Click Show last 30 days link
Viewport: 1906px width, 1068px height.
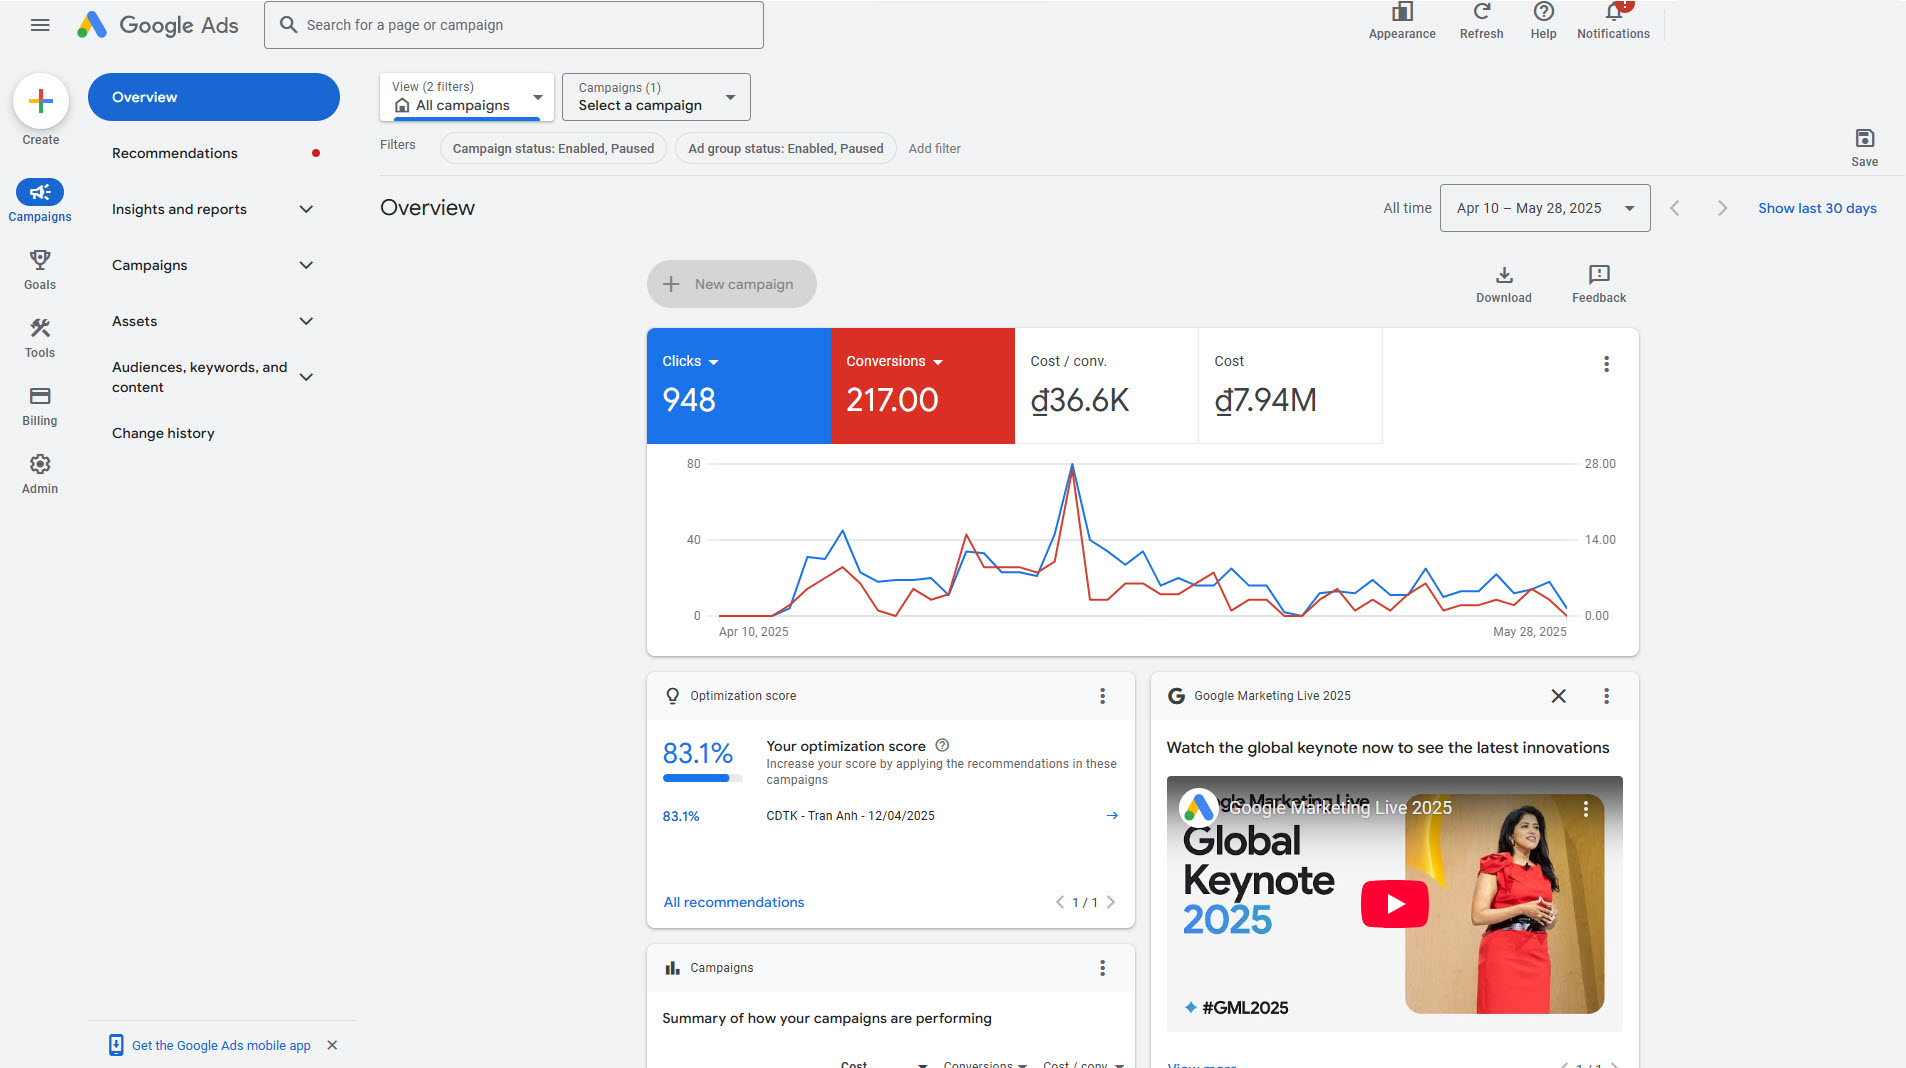coord(1816,208)
